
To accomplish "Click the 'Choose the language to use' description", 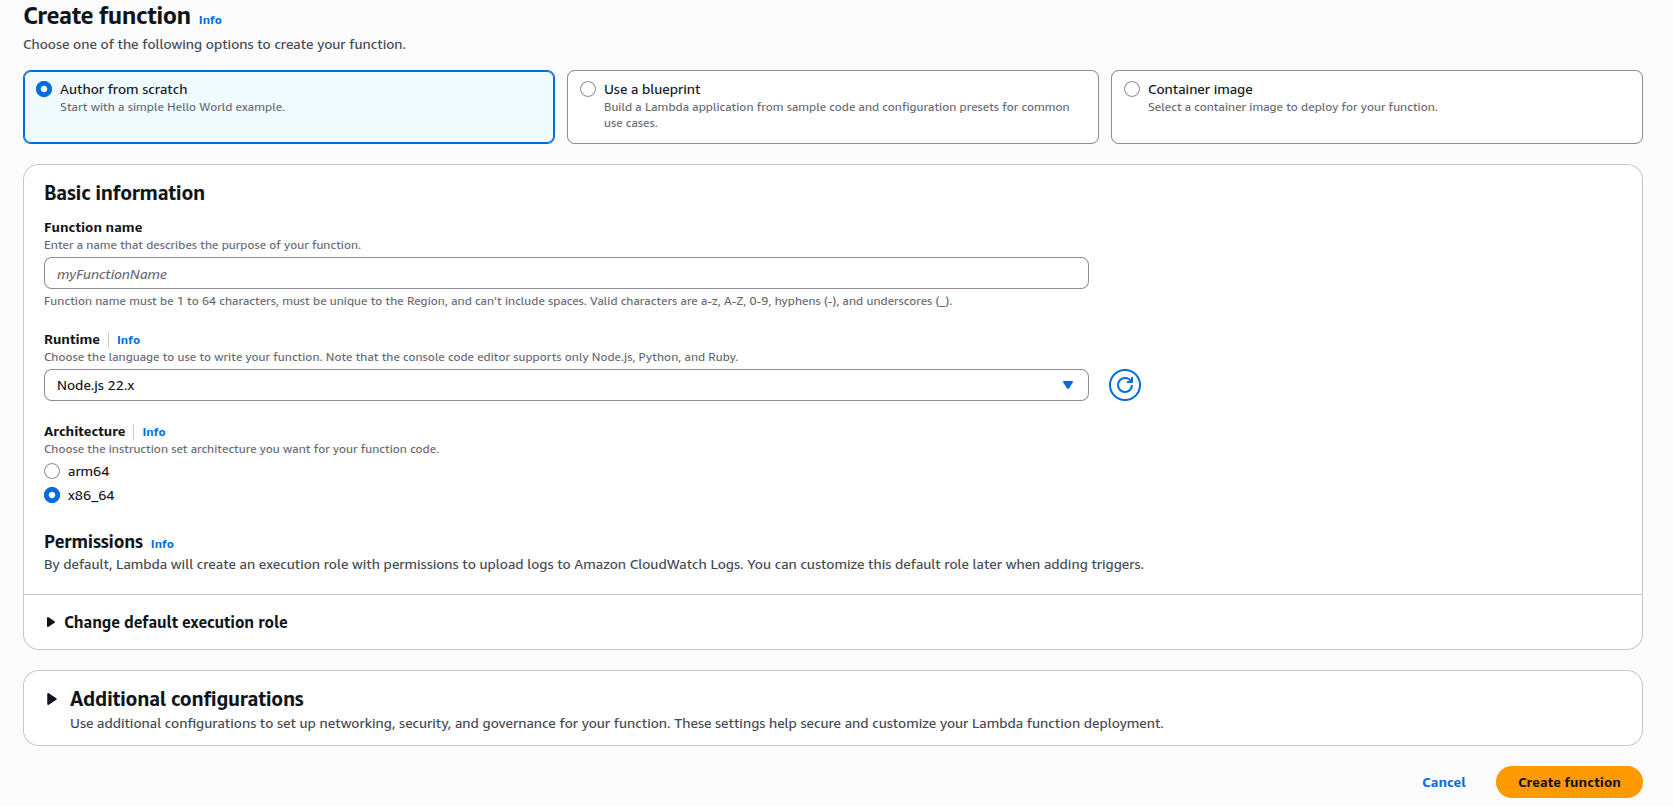I will (x=391, y=357).
